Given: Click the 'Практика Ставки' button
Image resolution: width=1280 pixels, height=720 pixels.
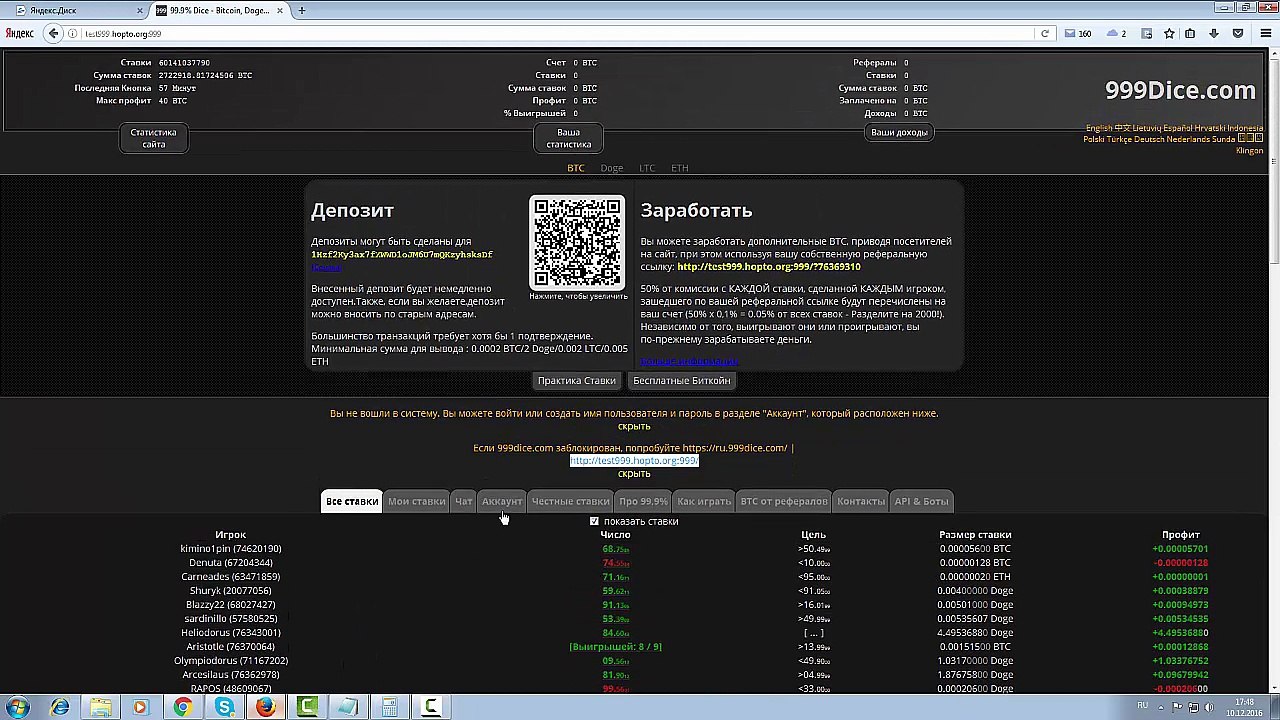Looking at the screenshot, I should click(577, 380).
